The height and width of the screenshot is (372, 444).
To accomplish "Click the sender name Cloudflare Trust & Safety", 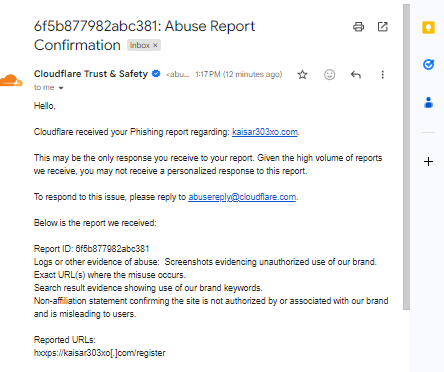I will (x=91, y=74).
